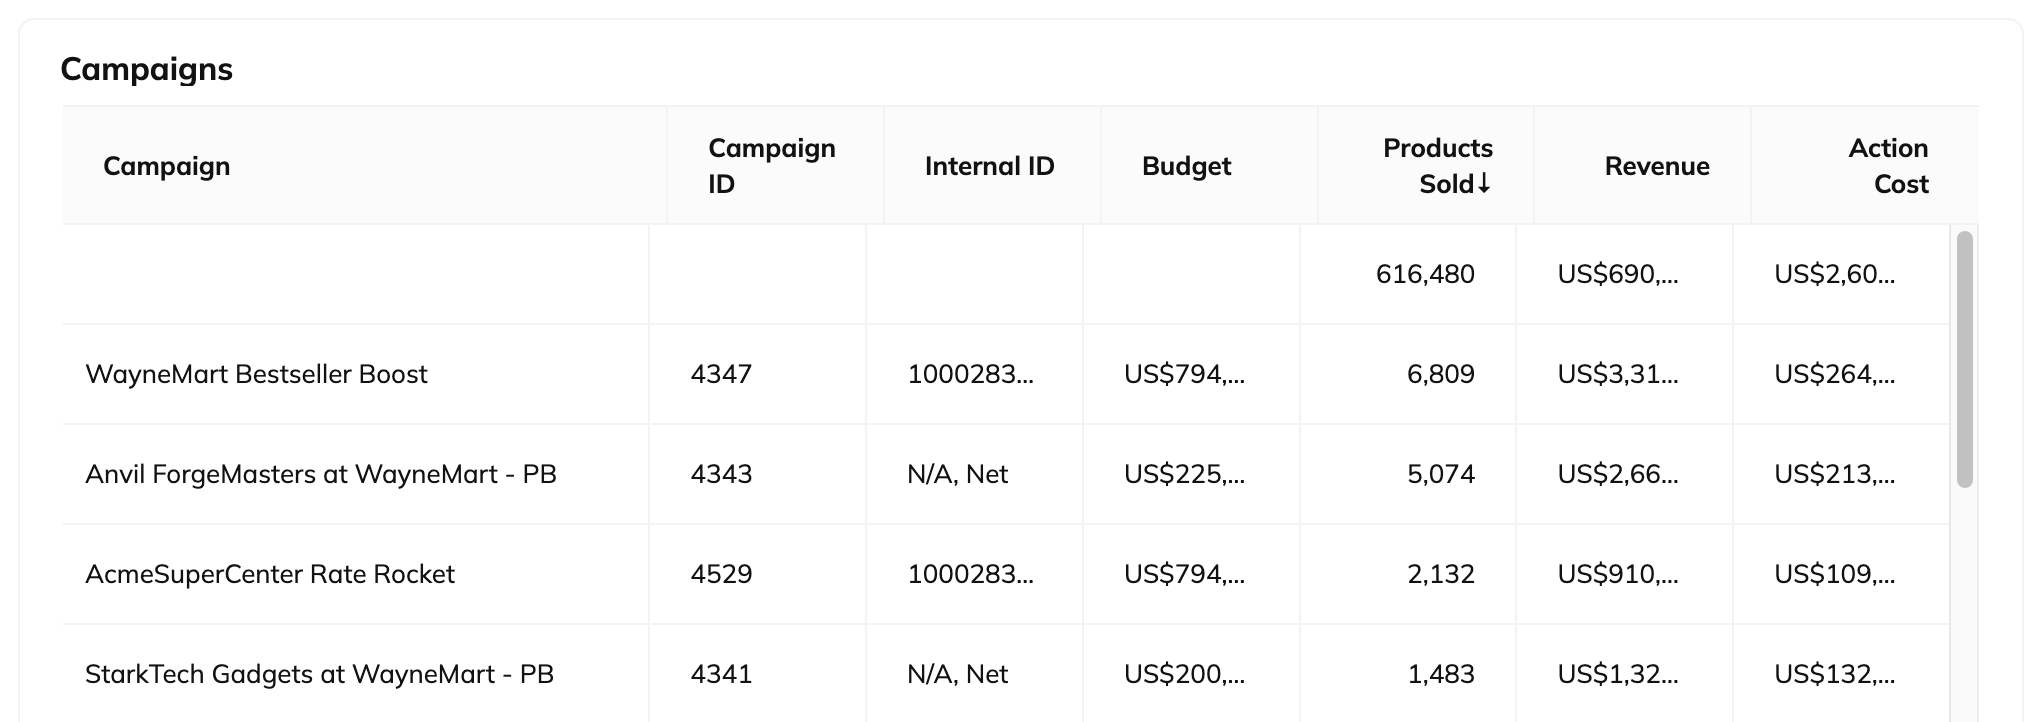The image size is (2042, 722).
Task: Click truncated budget US$225 cell
Action: tap(1184, 474)
